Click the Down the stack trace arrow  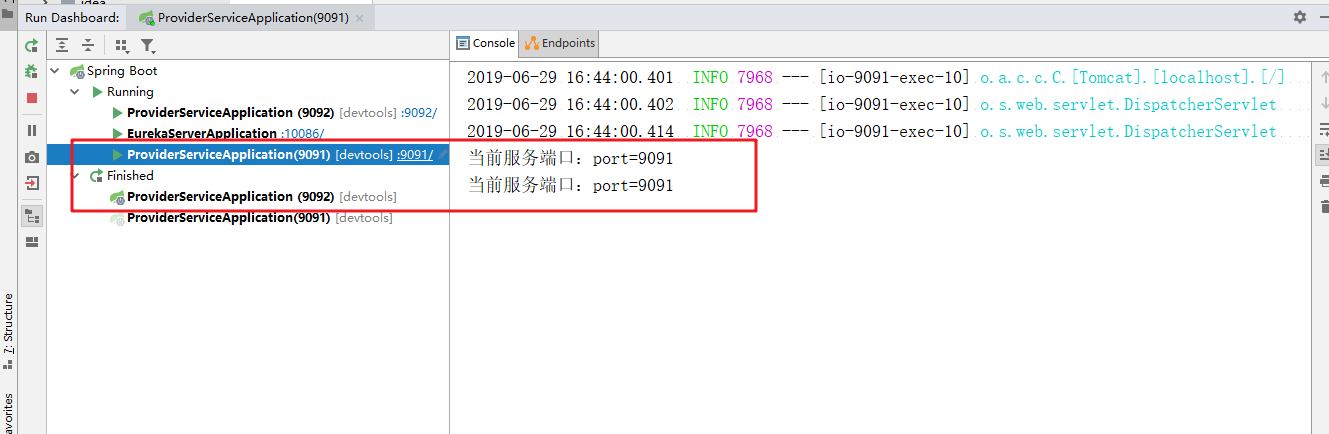coord(1323,103)
